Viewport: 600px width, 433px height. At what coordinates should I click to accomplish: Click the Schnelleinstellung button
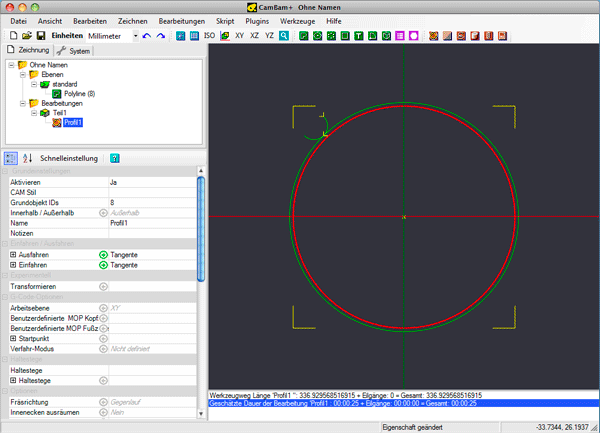(x=69, y=158)
